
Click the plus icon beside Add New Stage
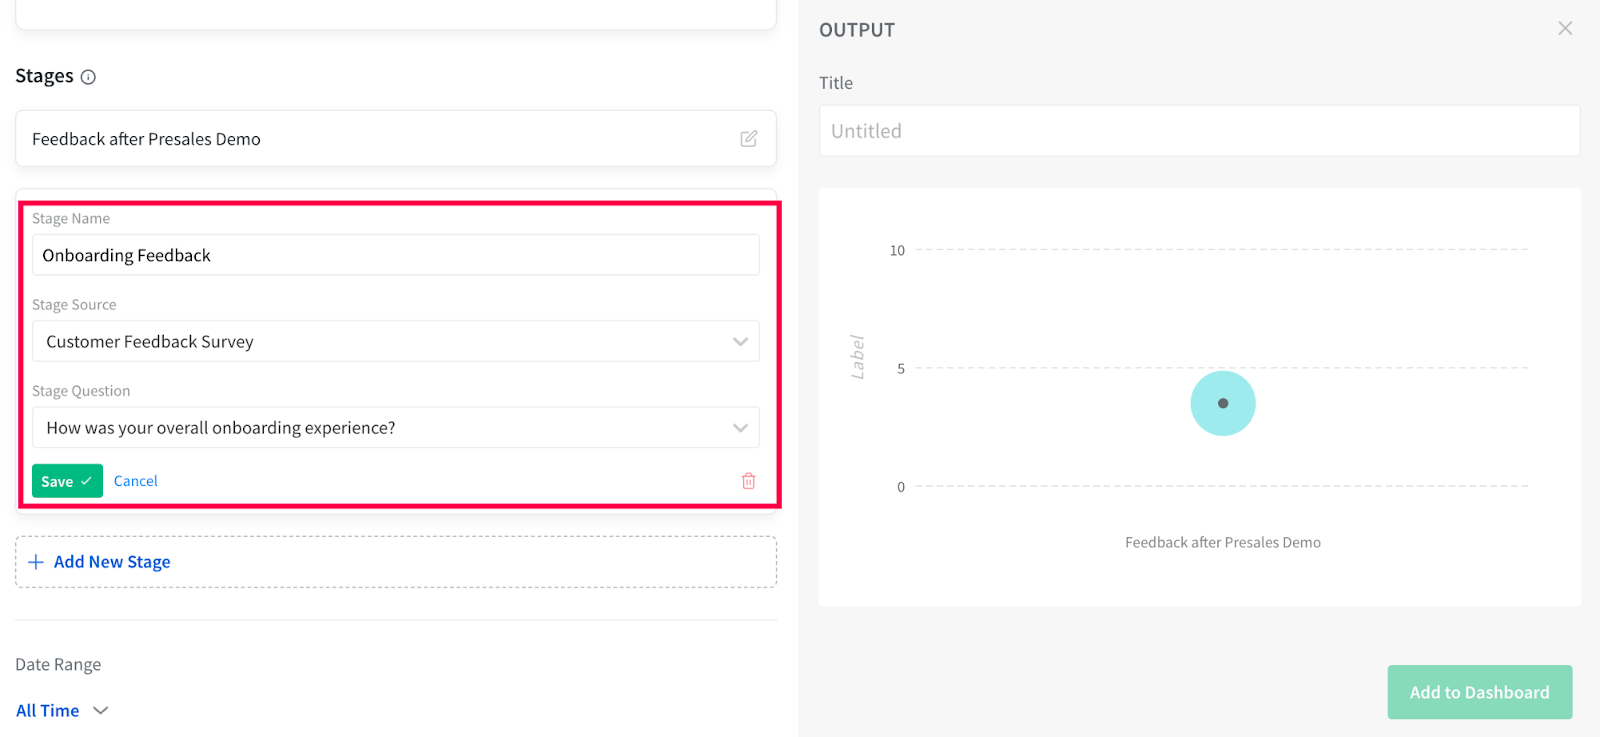point(36,562)
